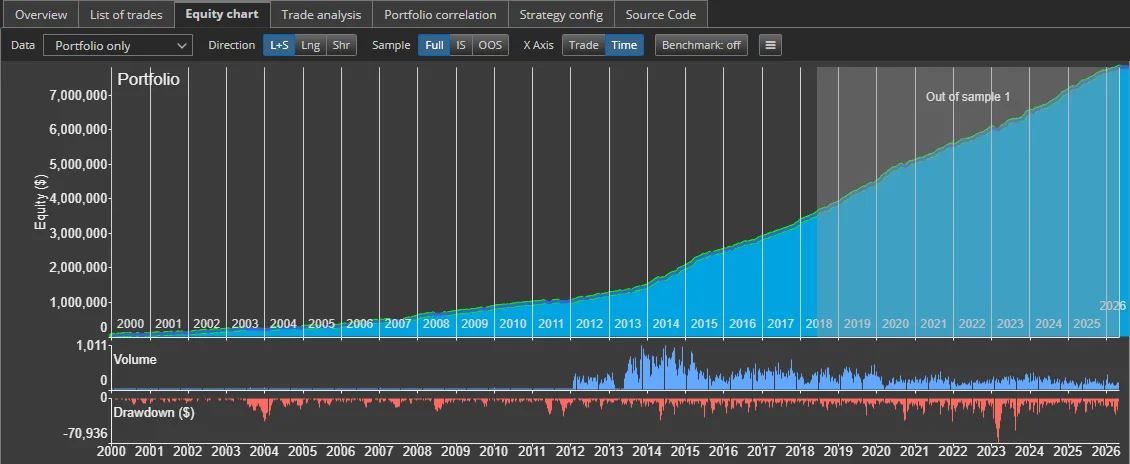Switch to the Source Code tab
The image size is (1130, 464).
tap(661, 14)
